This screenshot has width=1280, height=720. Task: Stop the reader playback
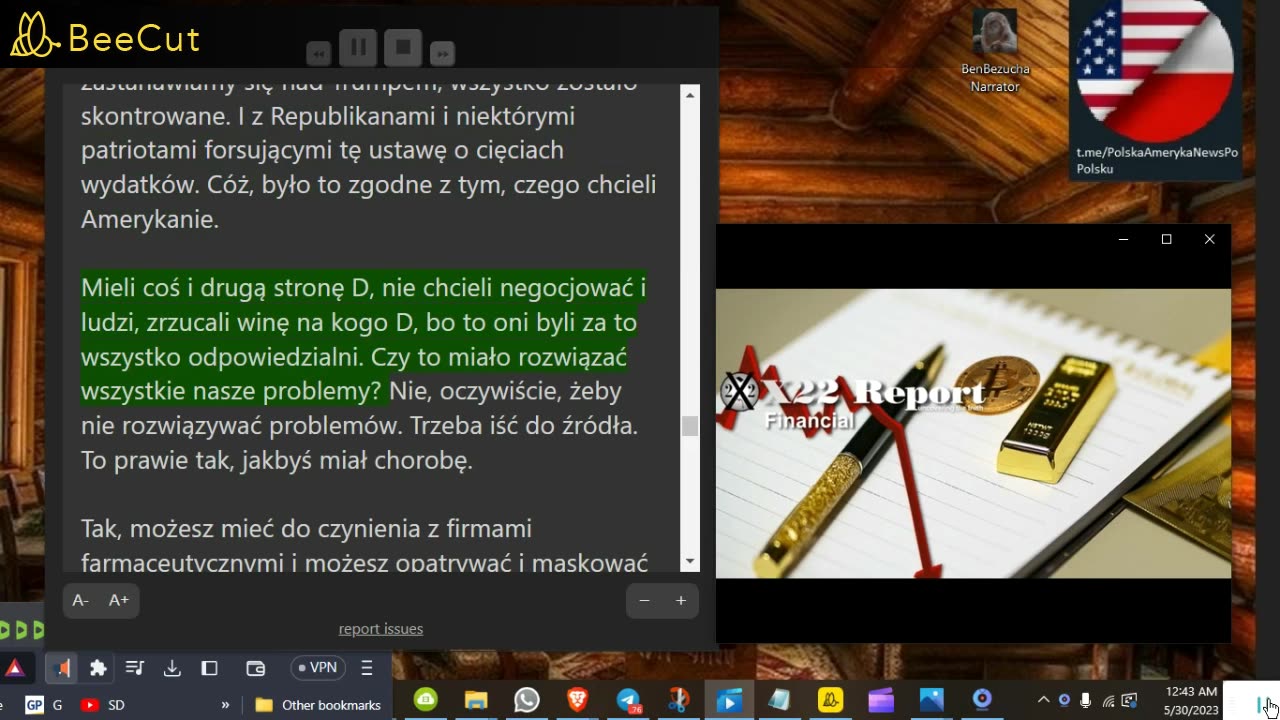[403, 47]
